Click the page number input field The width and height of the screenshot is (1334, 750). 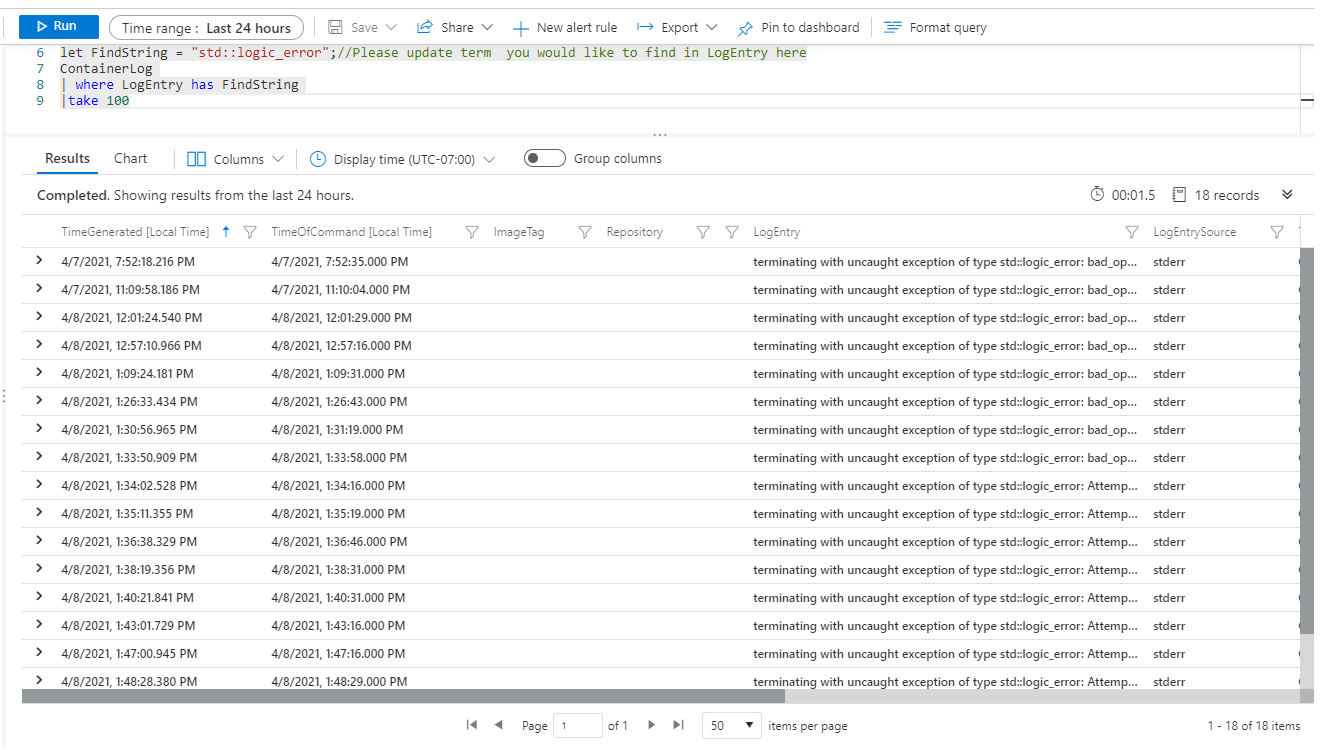tap(578, 725)
